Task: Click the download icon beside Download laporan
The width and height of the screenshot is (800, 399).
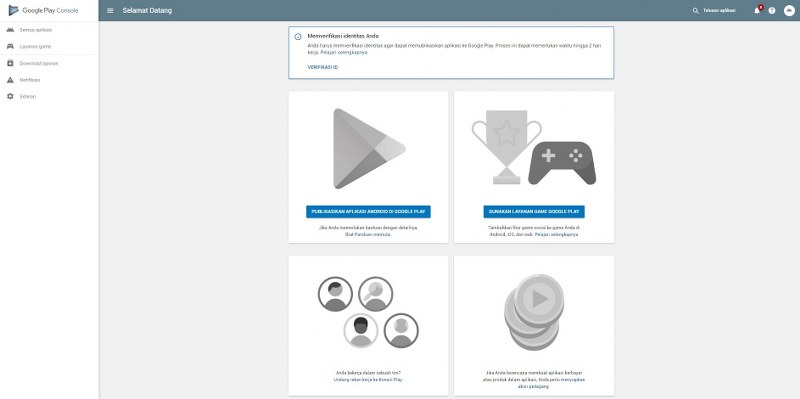Action: [10, 63]
